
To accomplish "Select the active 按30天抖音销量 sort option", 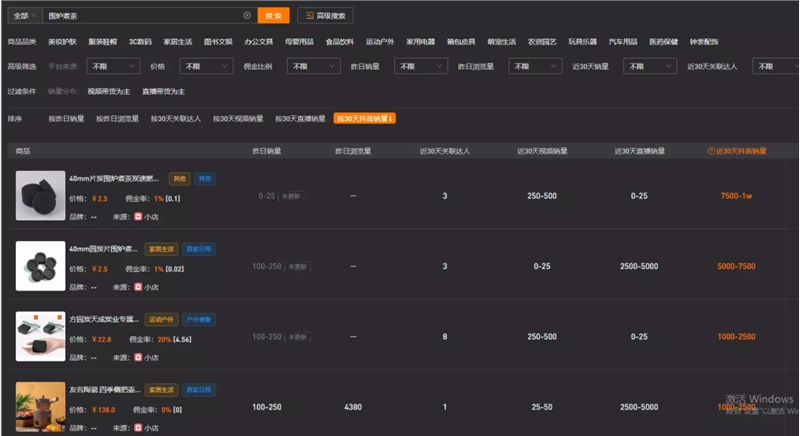I will [365, 118].
